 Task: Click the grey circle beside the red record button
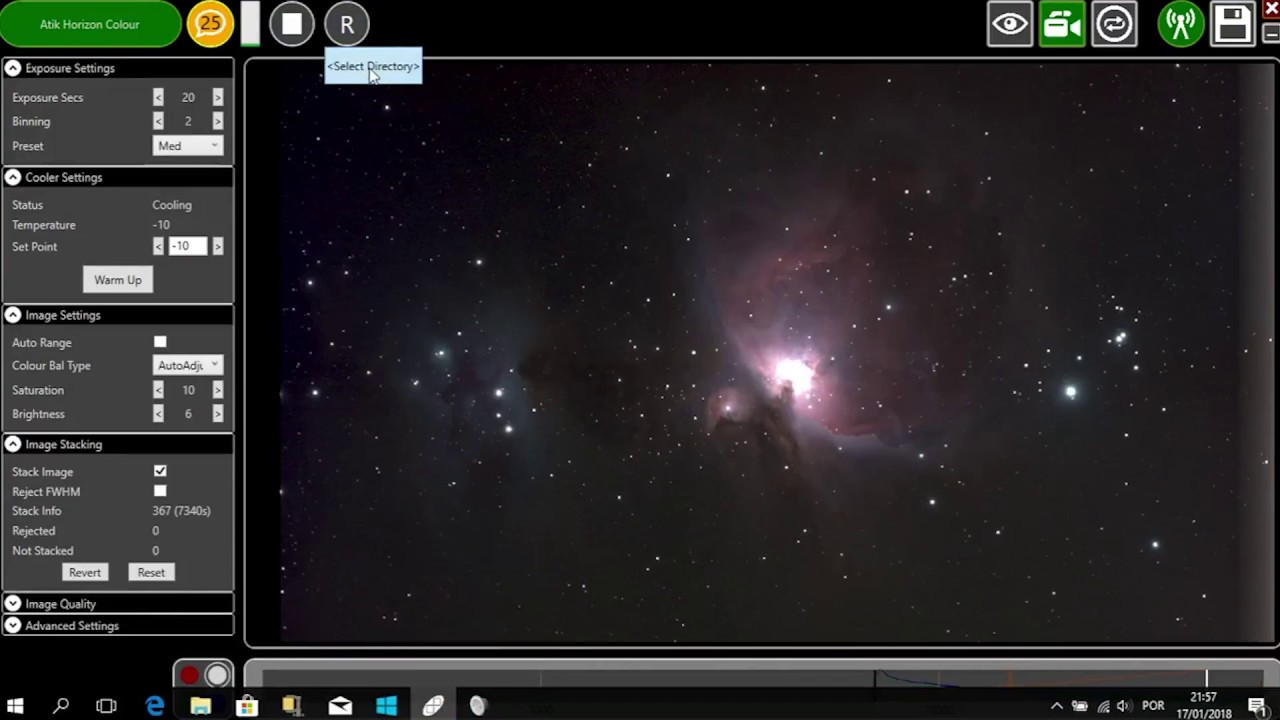click(x=217, y=676)
